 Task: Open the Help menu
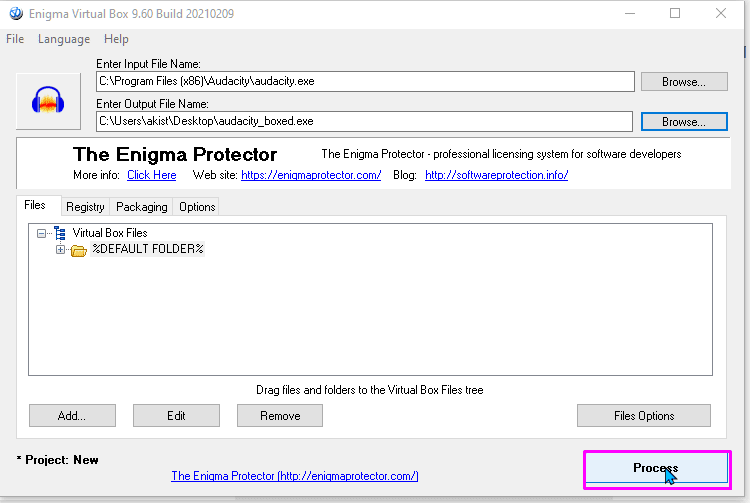pyautogui.click(x=116, y=39)
